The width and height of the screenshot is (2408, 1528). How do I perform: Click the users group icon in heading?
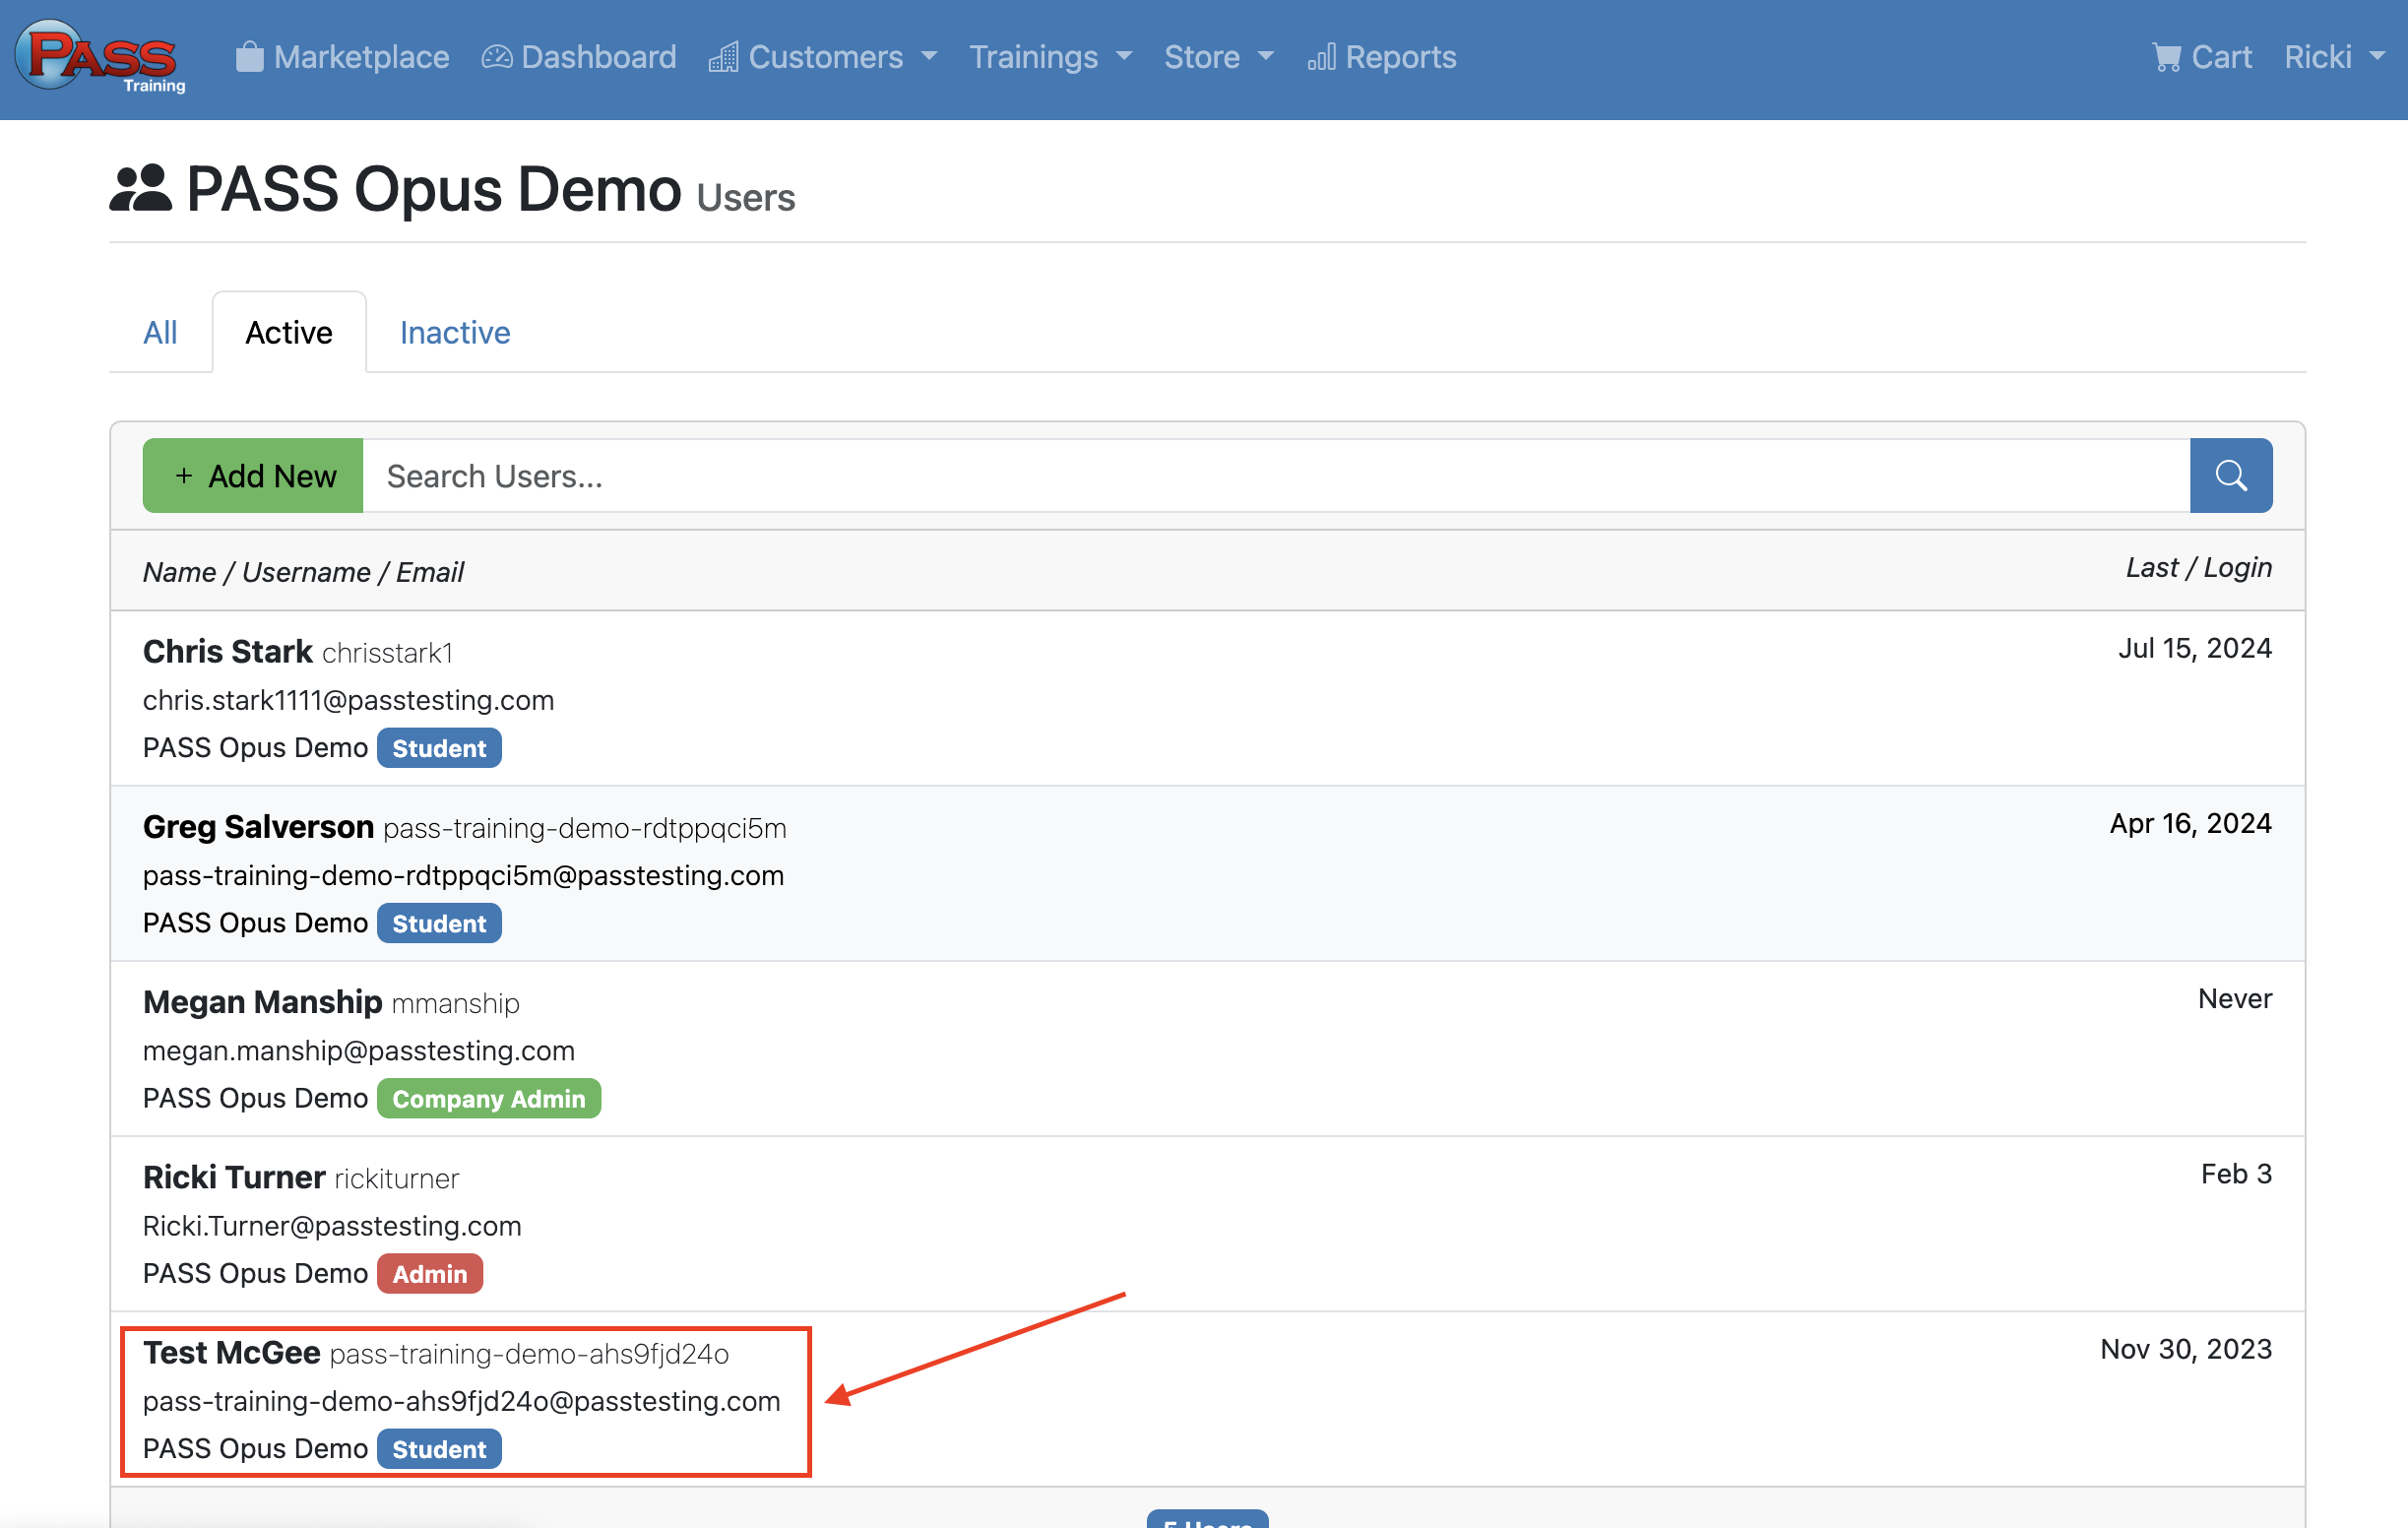[140, 189]
